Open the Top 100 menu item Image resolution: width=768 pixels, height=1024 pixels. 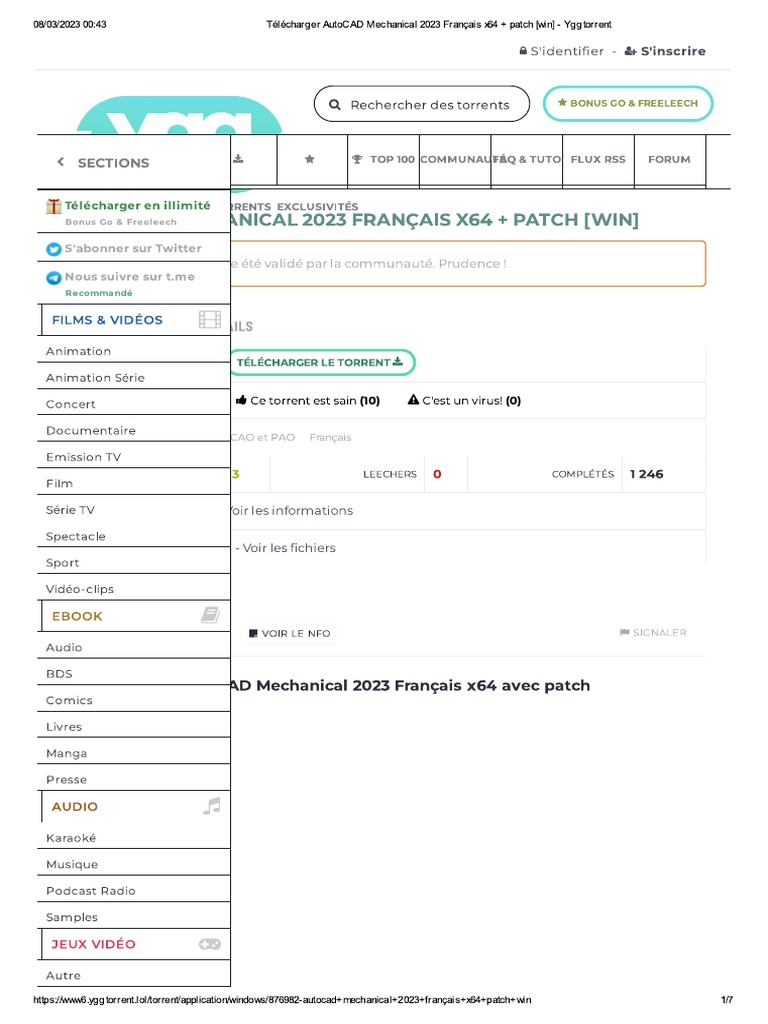click(383, 159)
